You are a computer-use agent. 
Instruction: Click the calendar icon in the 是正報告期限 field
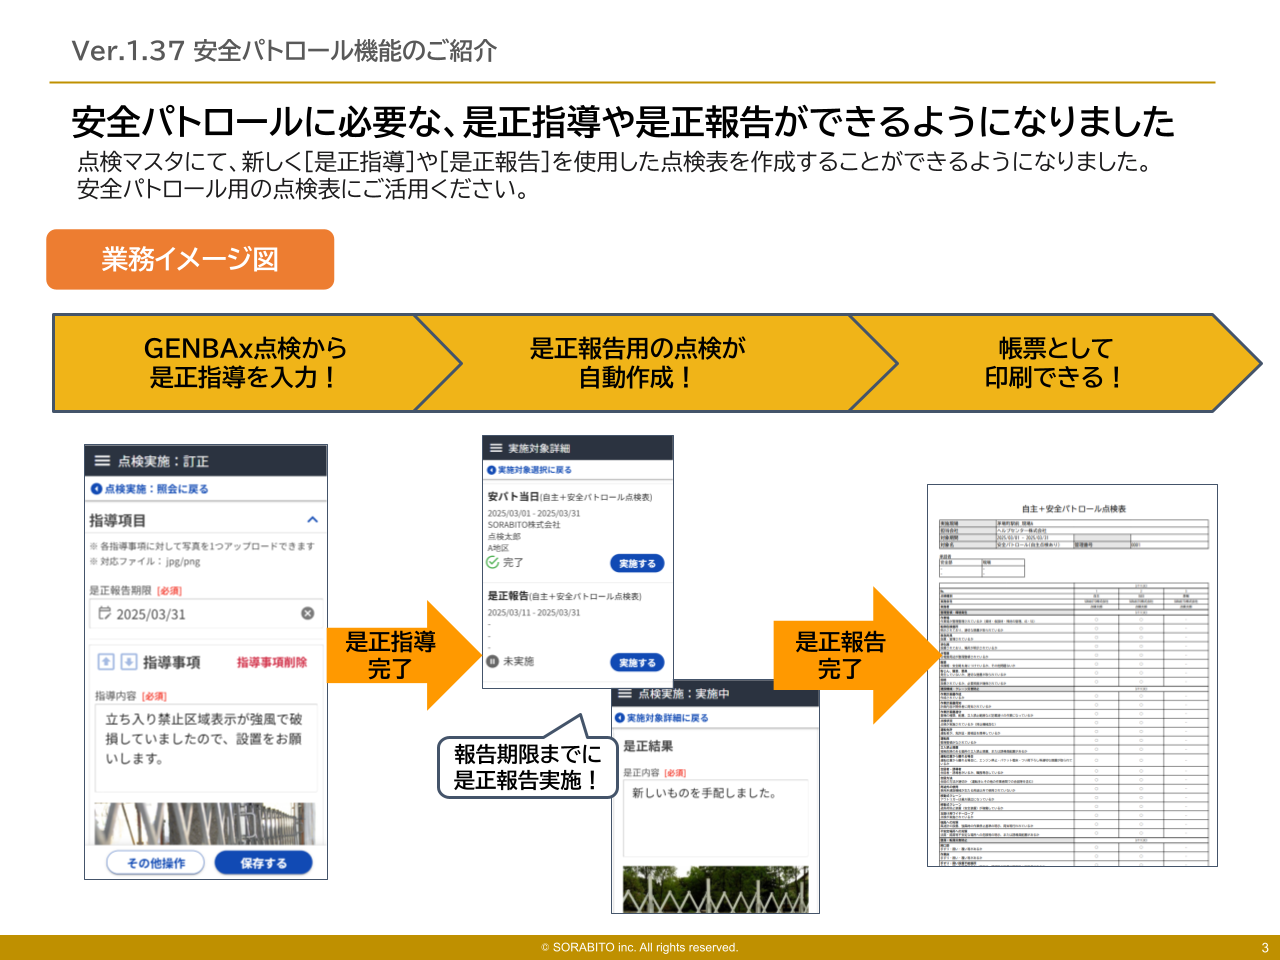[x=104, y=614]
